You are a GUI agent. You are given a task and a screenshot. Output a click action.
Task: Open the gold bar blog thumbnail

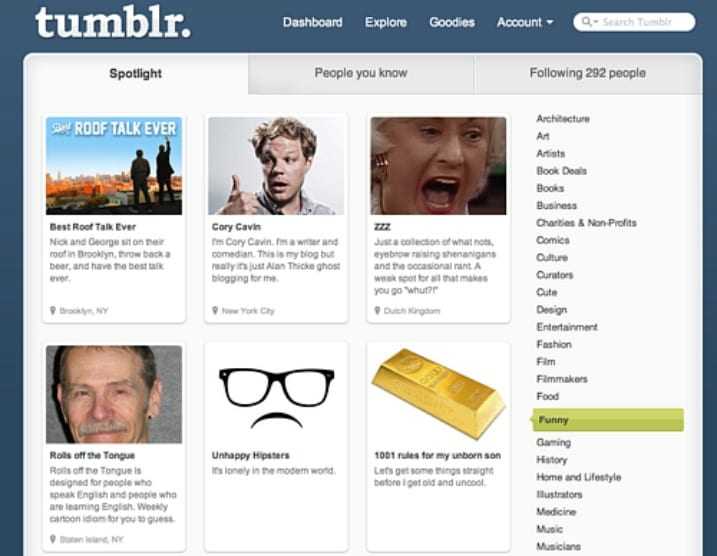[x=439, y=395]
